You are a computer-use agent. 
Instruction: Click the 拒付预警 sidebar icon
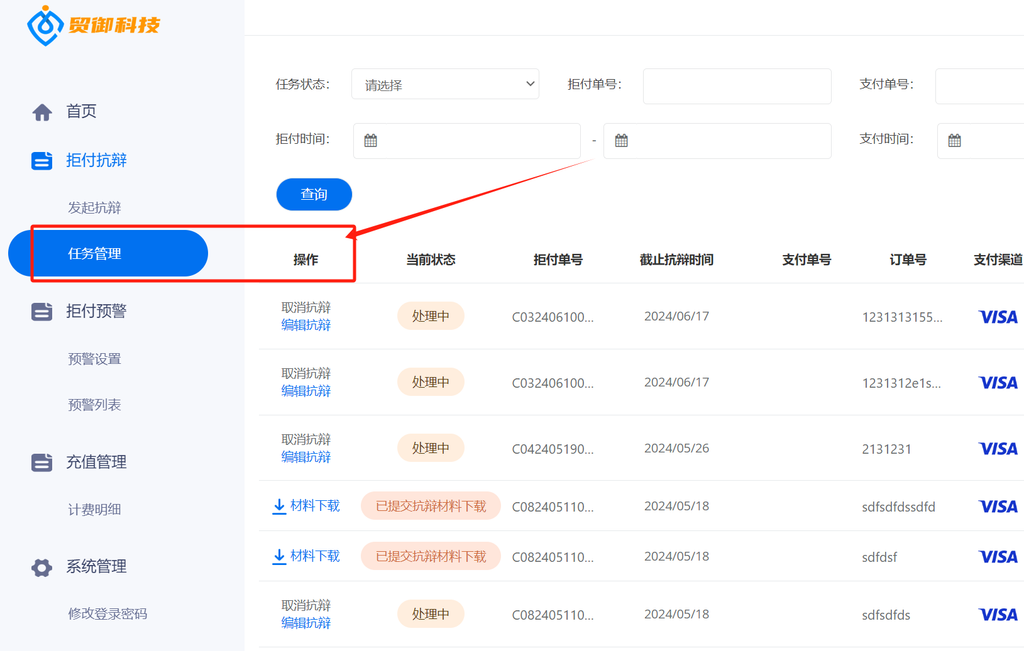click(42, 311)
